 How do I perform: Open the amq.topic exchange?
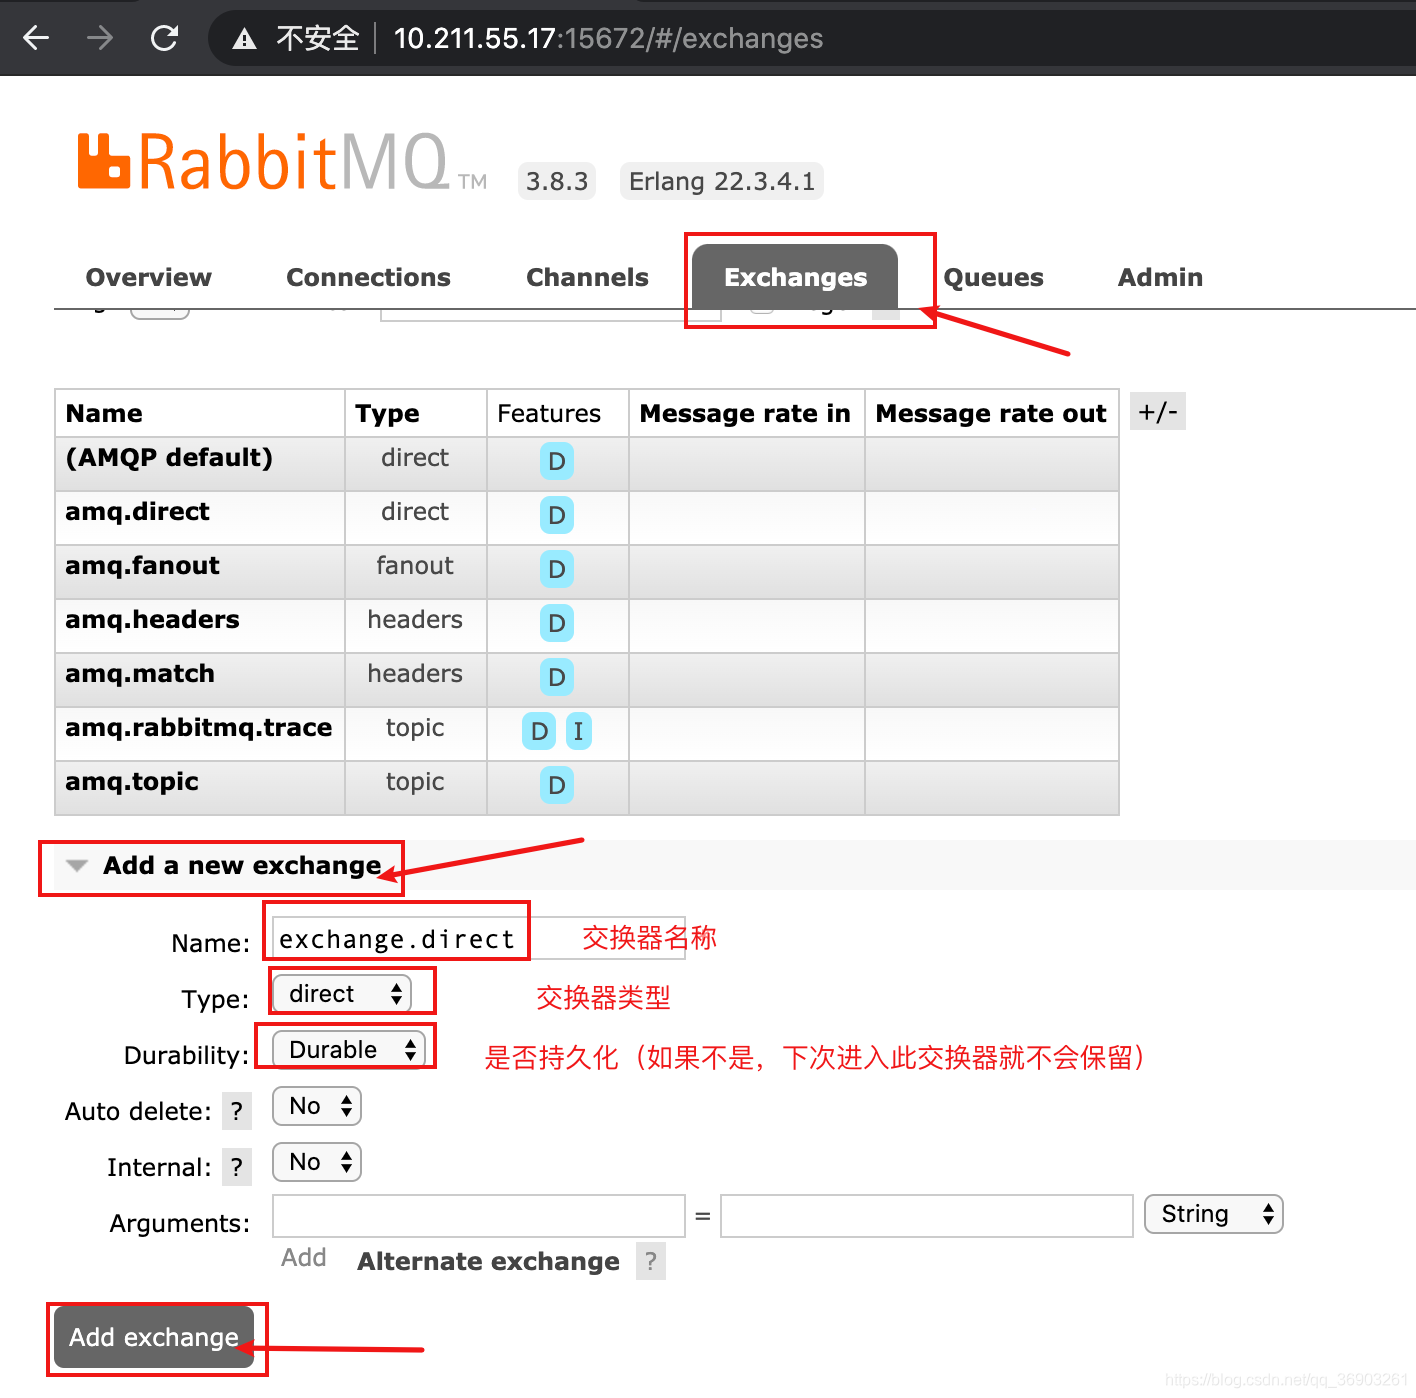coord(132,781)
